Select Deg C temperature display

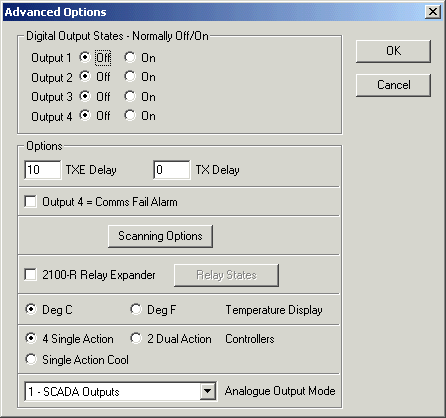[31, 309]
